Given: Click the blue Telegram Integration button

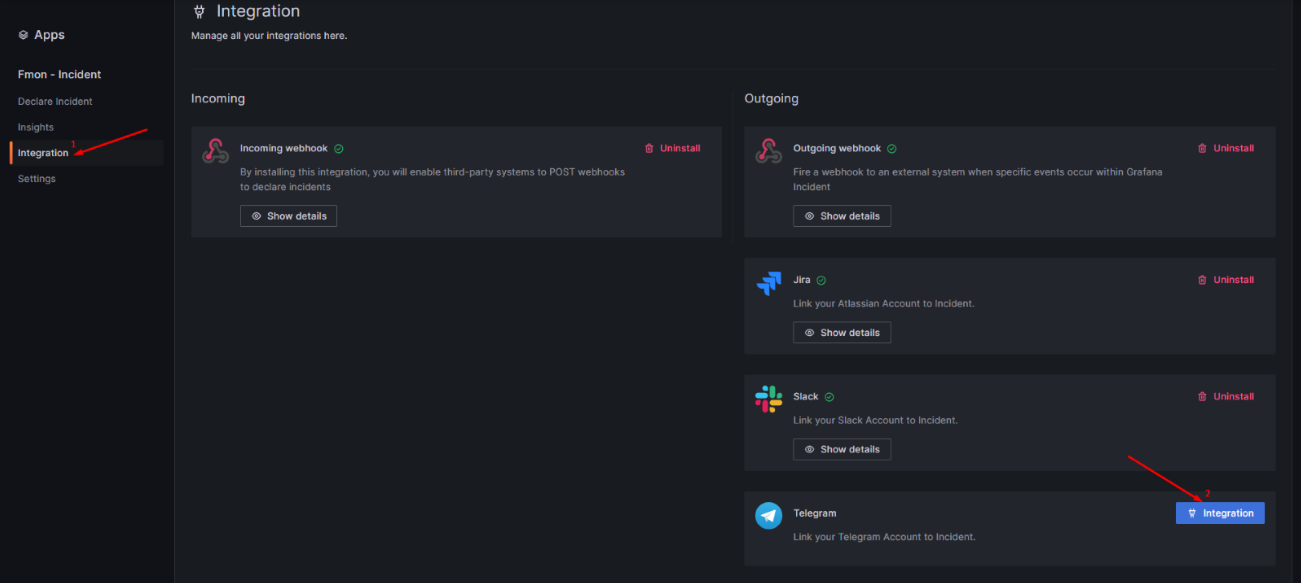Looking at the screenshot, I should [x=1220, y=513].
